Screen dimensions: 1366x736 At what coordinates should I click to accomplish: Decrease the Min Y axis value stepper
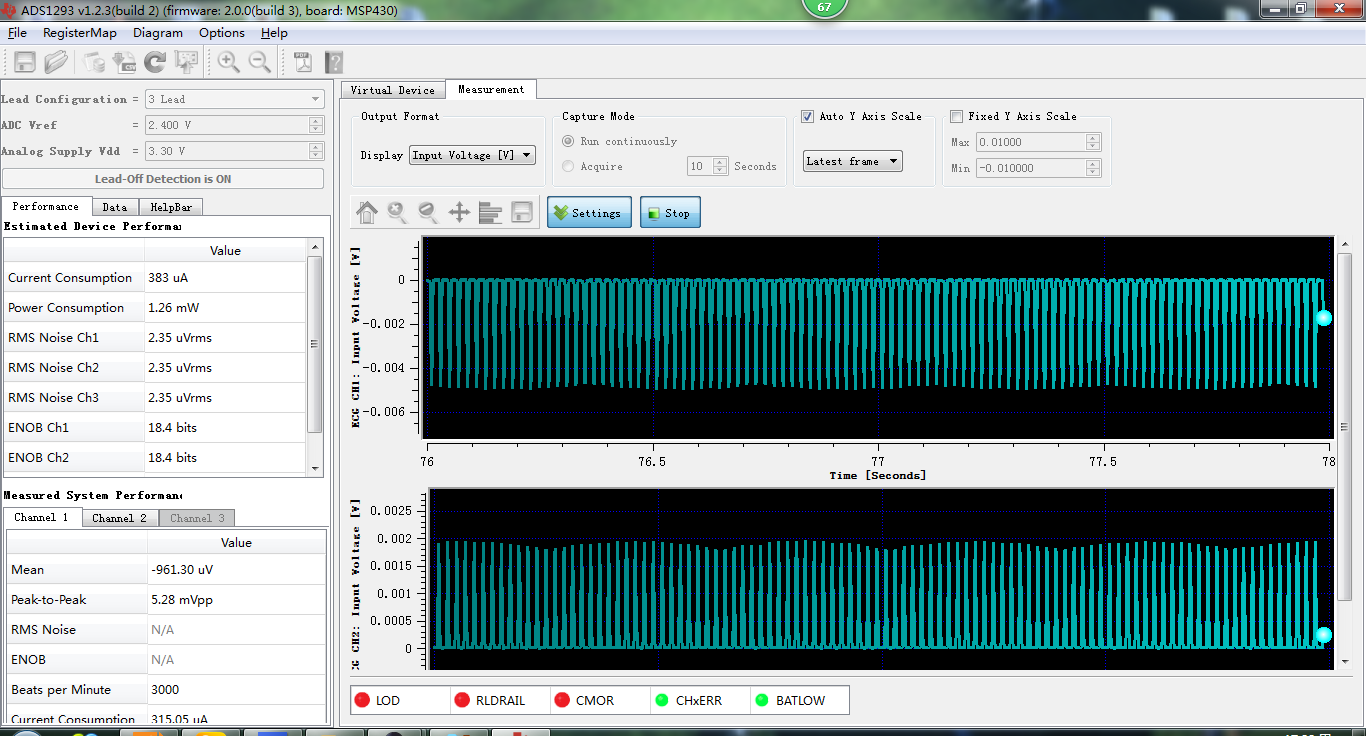tap(1093, 172)
